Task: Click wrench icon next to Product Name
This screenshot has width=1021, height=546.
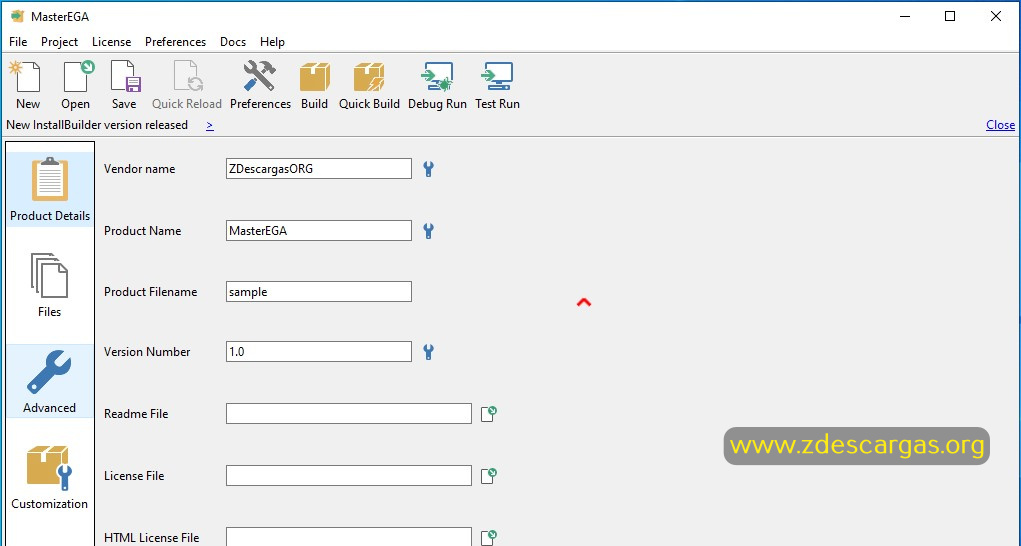Action: tap(428, 231)
